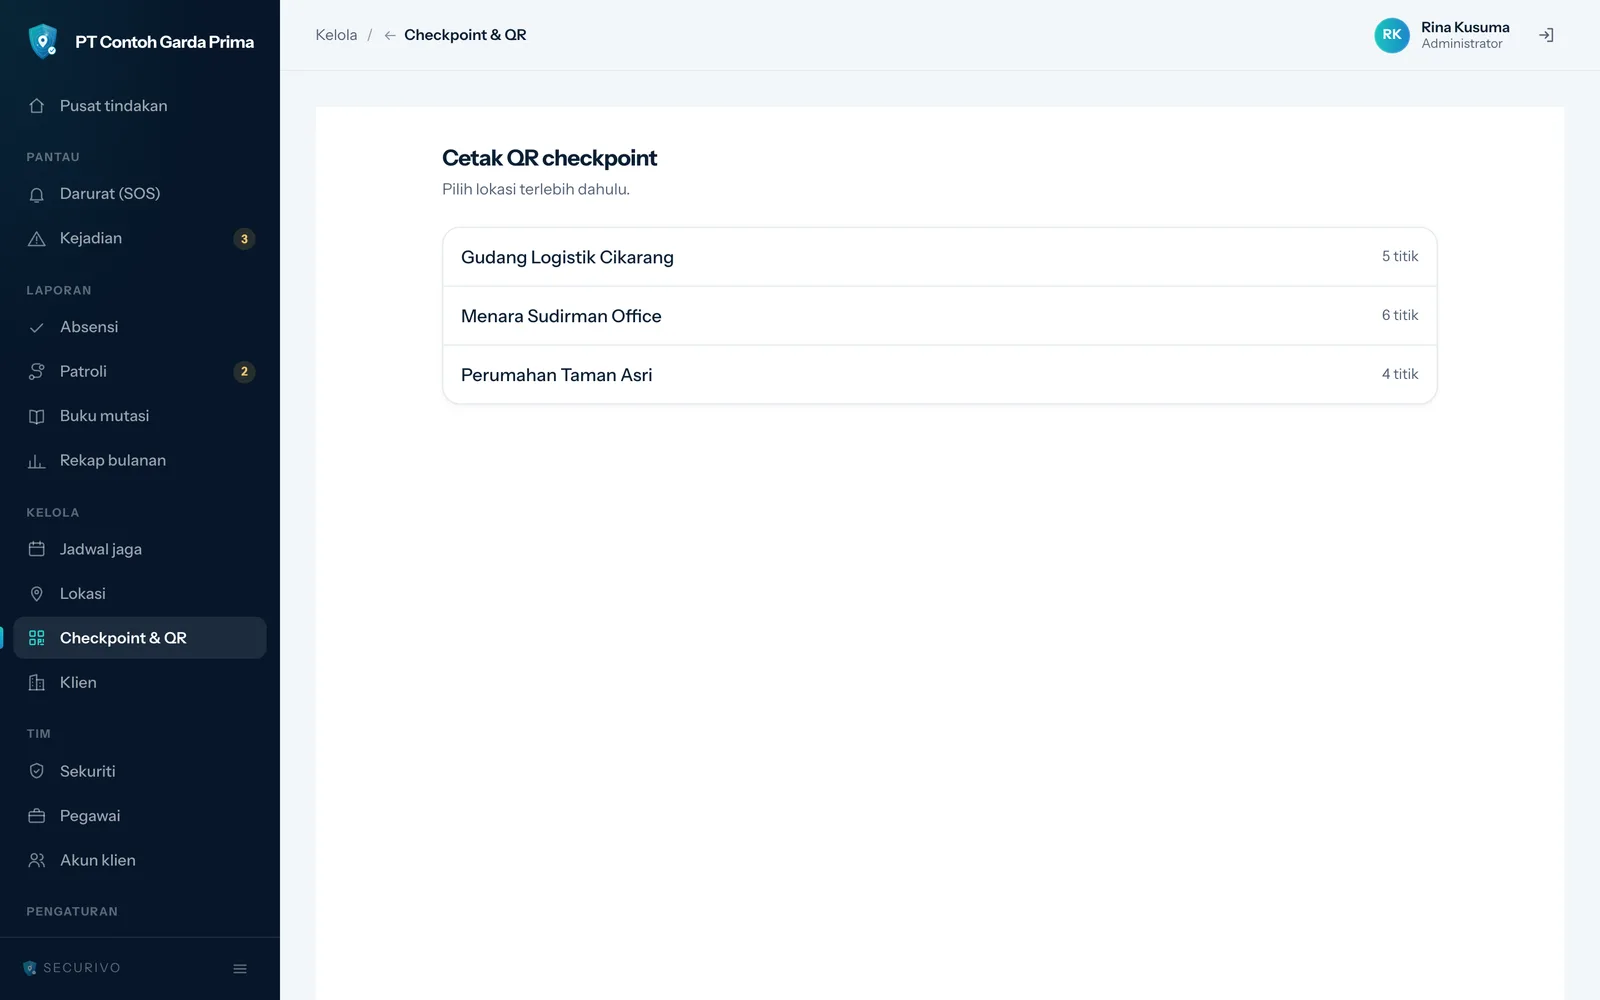Click the back arrow before Checkpoint & QR
1600x1000 pixels.
390,35
